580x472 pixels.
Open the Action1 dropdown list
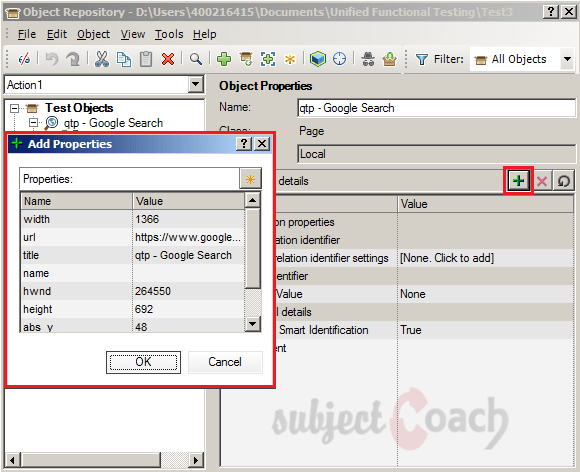click(195, 85)
